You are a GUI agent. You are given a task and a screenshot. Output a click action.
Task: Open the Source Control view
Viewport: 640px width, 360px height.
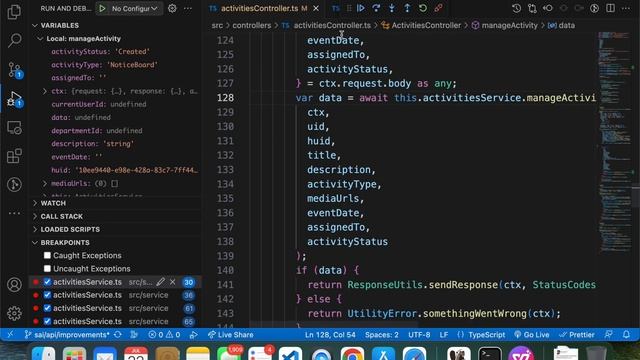coord(14,70)
